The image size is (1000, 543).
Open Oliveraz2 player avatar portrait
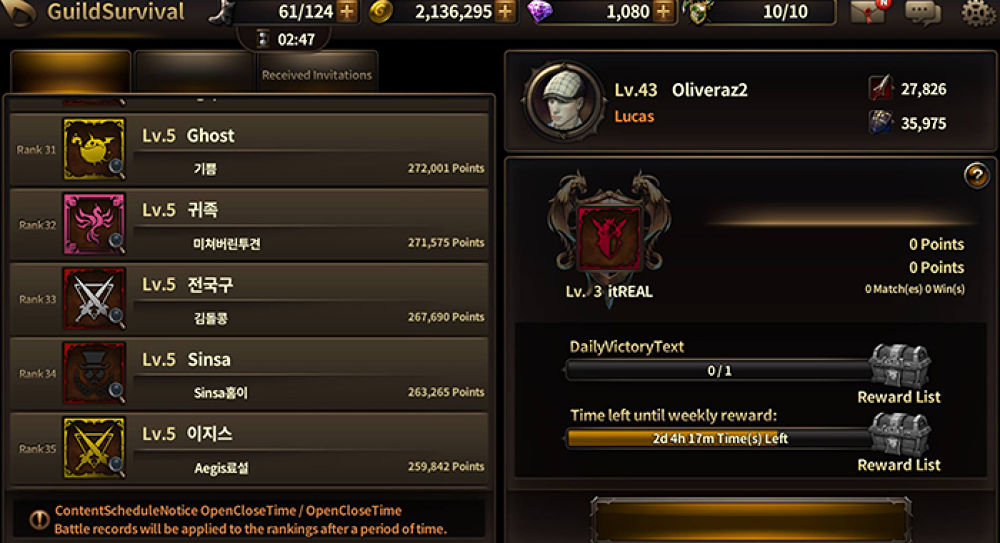point(563,100)
